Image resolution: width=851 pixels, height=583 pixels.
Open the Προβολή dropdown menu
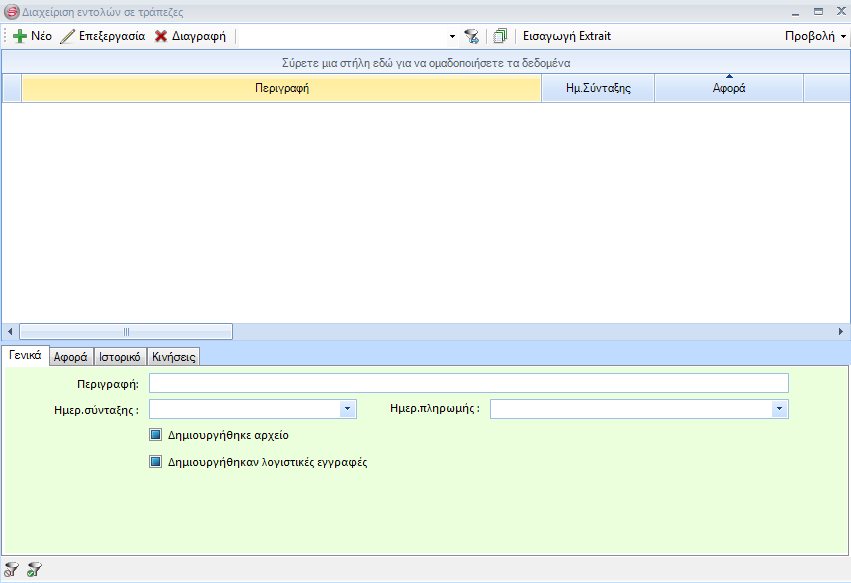pyautogui.click(x=815, y=36)
